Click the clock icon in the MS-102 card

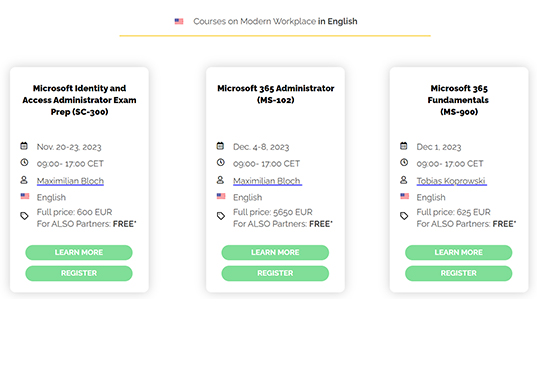(221, 162)
